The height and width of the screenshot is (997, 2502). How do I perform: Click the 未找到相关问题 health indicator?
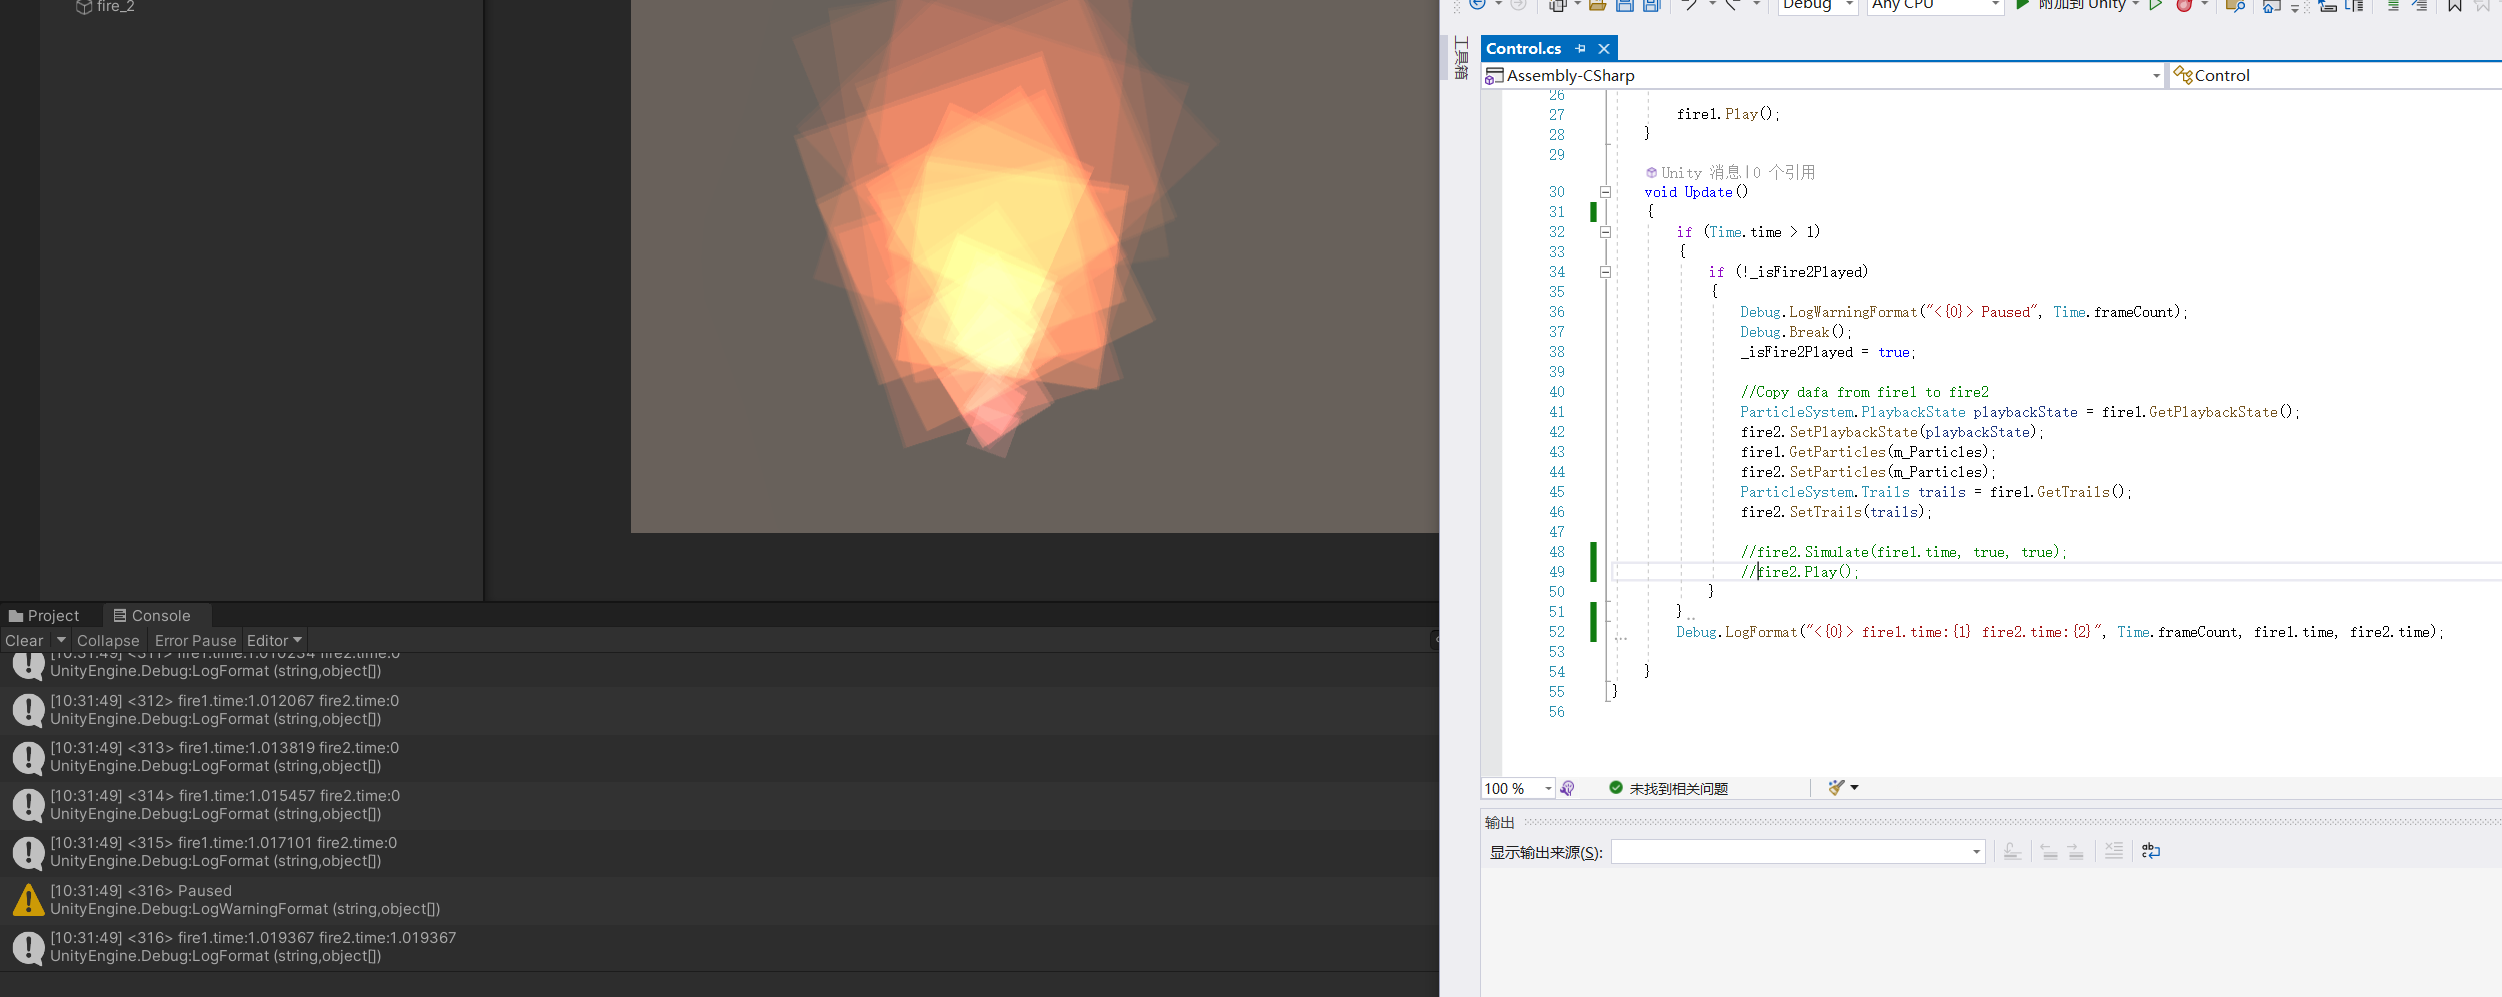point(1671,788)
